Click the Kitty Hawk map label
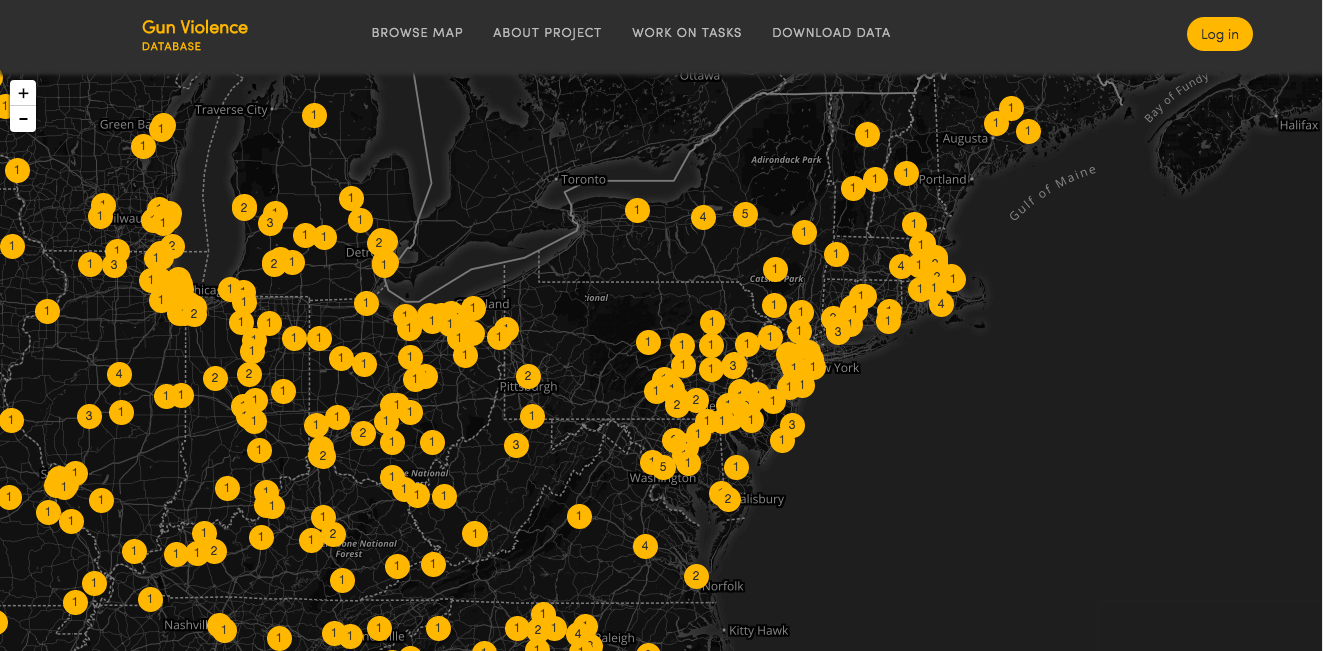 tap(759, 630)
